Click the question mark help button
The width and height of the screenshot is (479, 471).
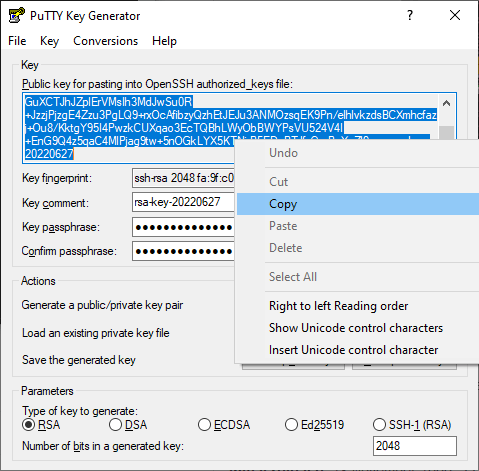[x=410, y=15]
